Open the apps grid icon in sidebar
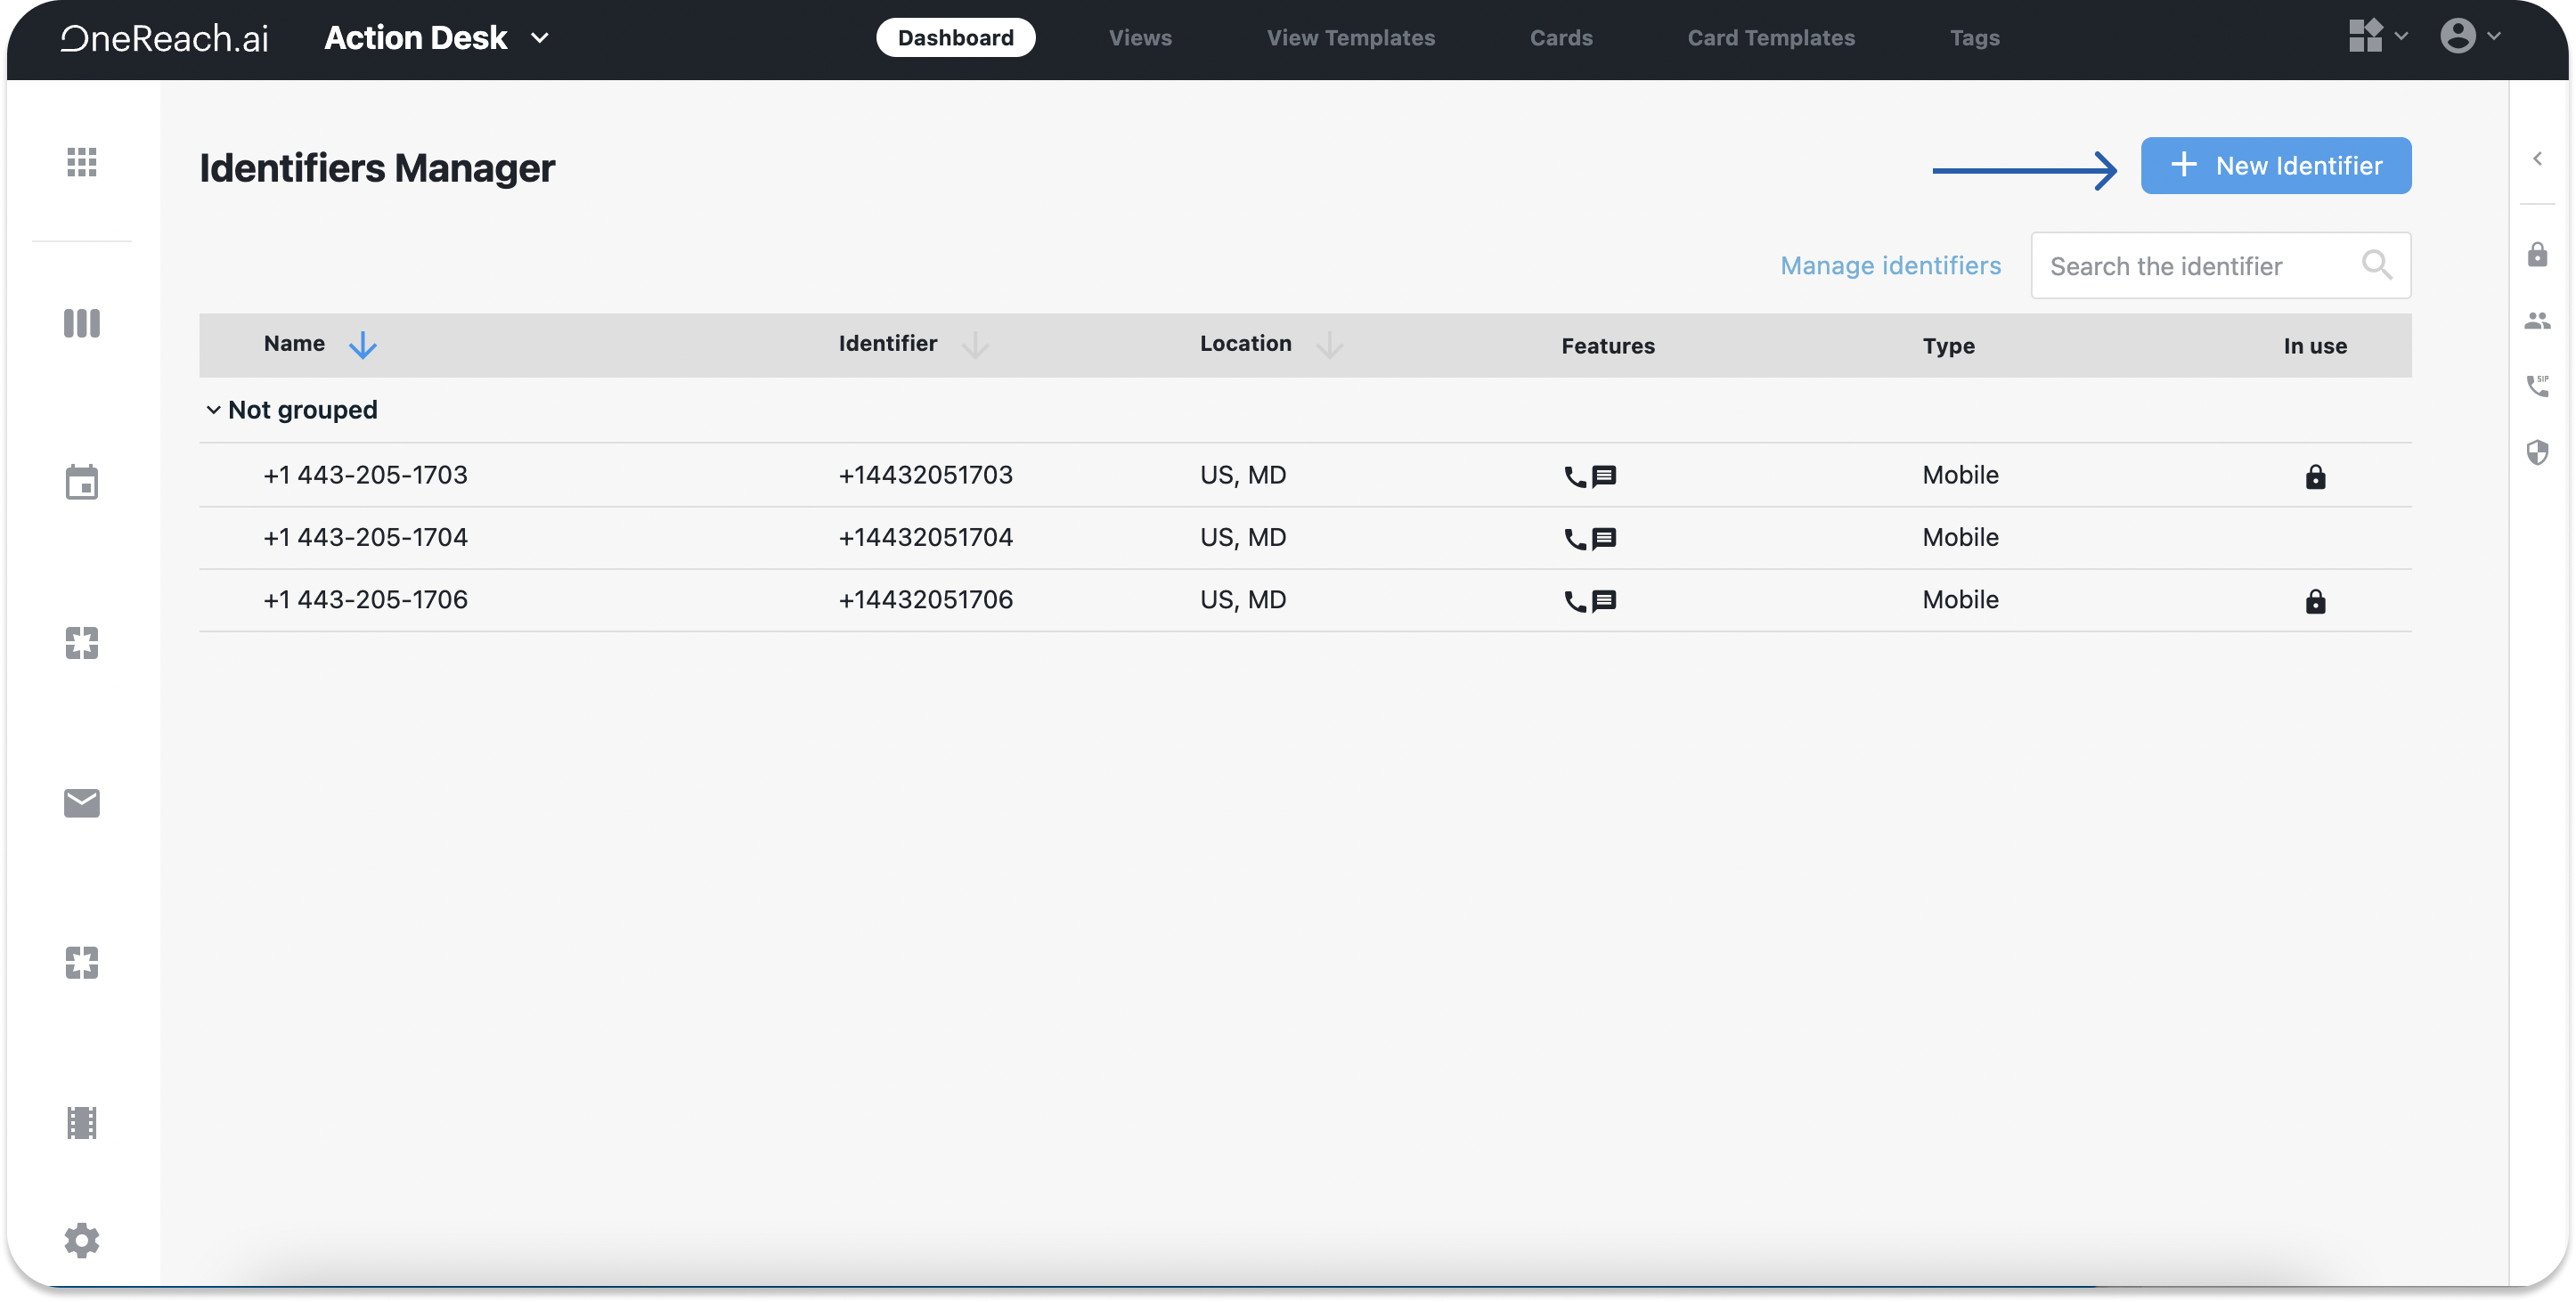 [82, 162]
